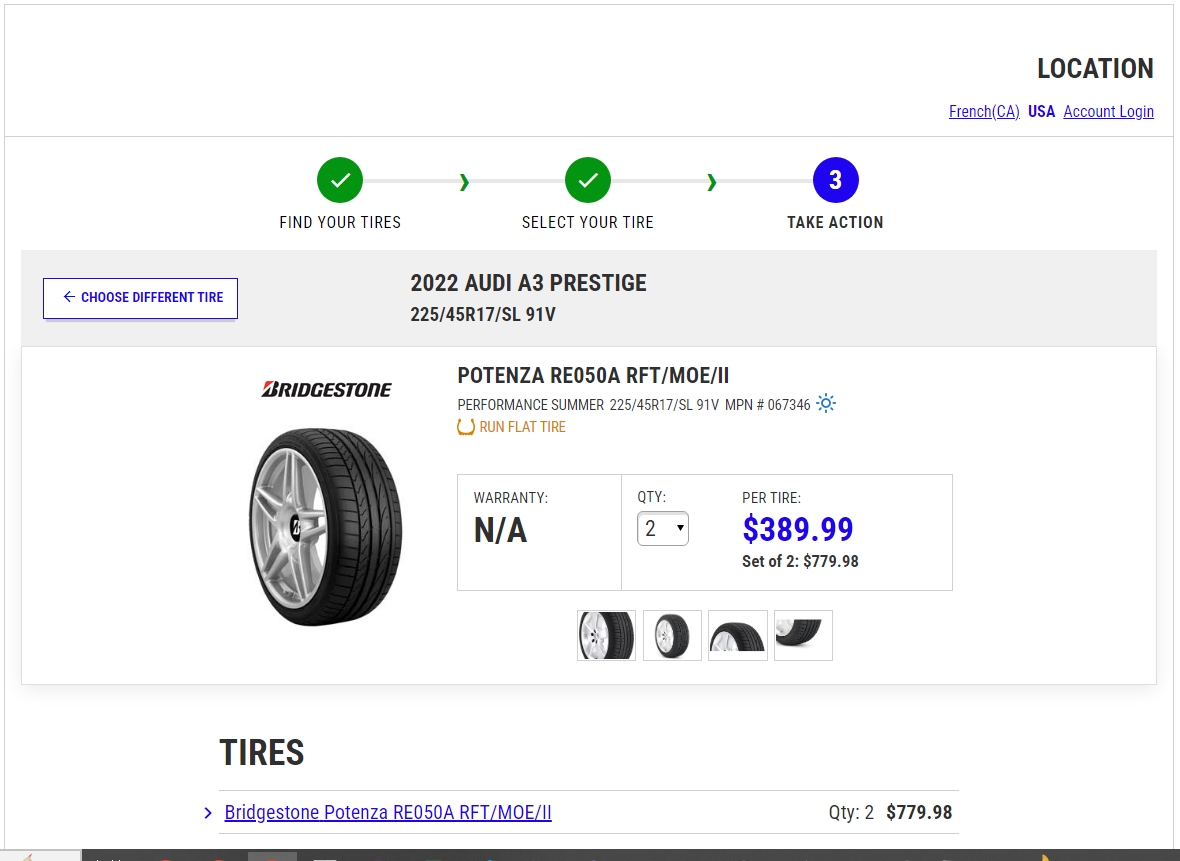Select the first tire side-angle thumbnail

[x=607, y=635]
